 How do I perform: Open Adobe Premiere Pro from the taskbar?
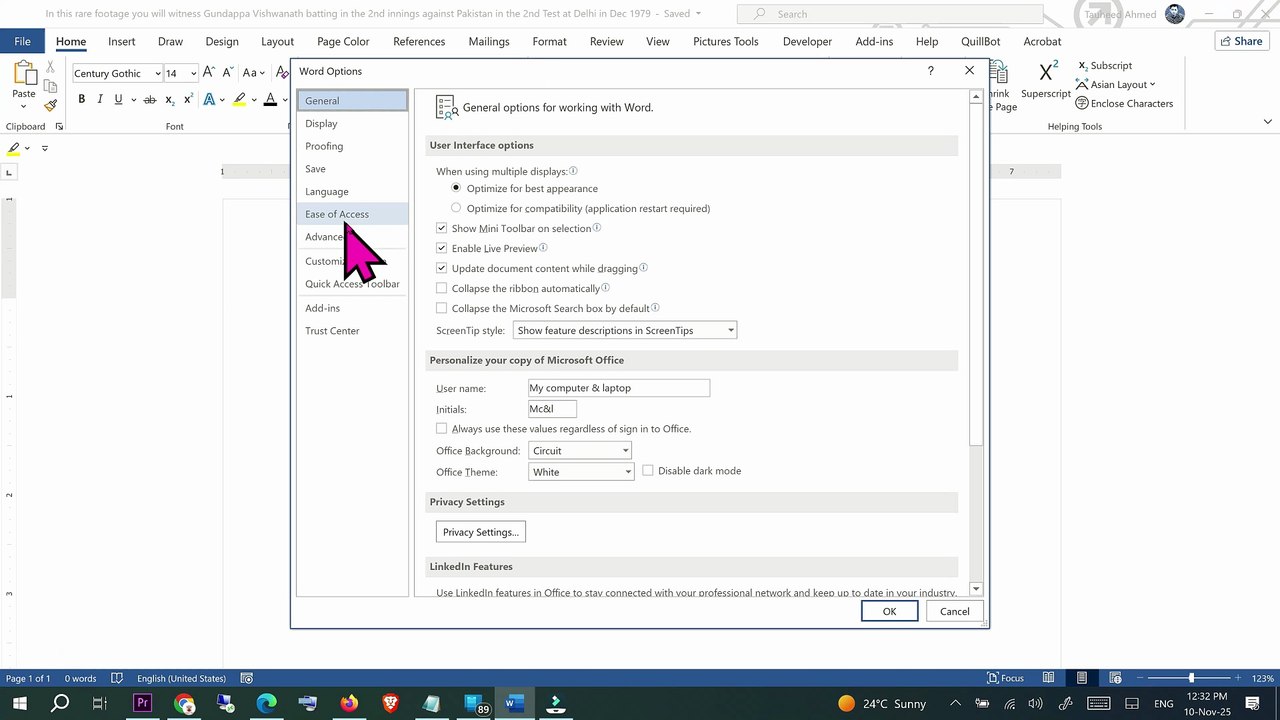click(x=142, y=703)
